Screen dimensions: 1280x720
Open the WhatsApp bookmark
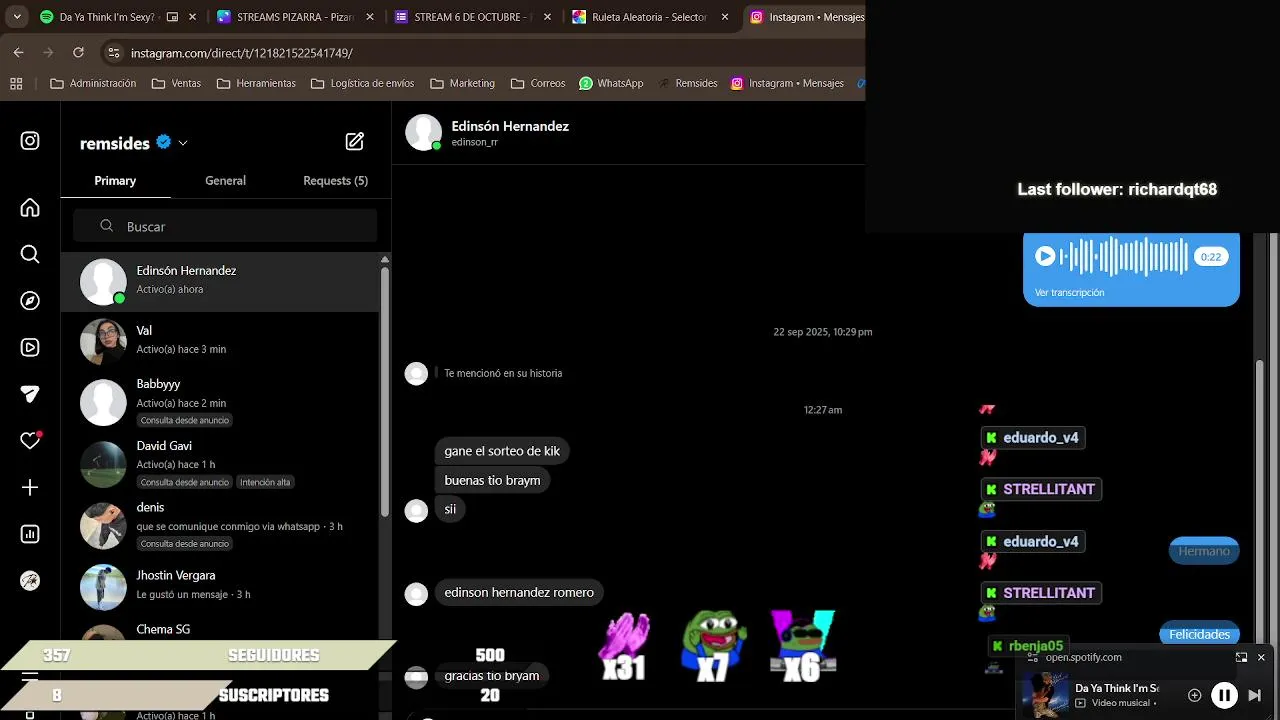pos(611,83)
